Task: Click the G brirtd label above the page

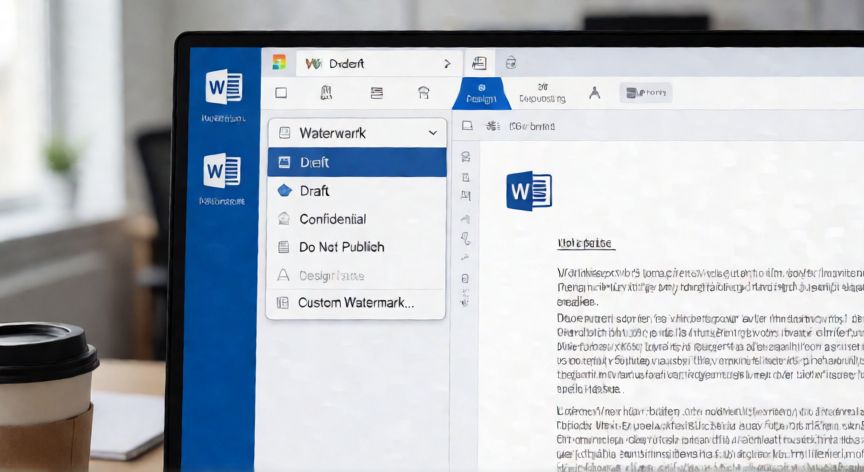Action: tap(532, 127)
